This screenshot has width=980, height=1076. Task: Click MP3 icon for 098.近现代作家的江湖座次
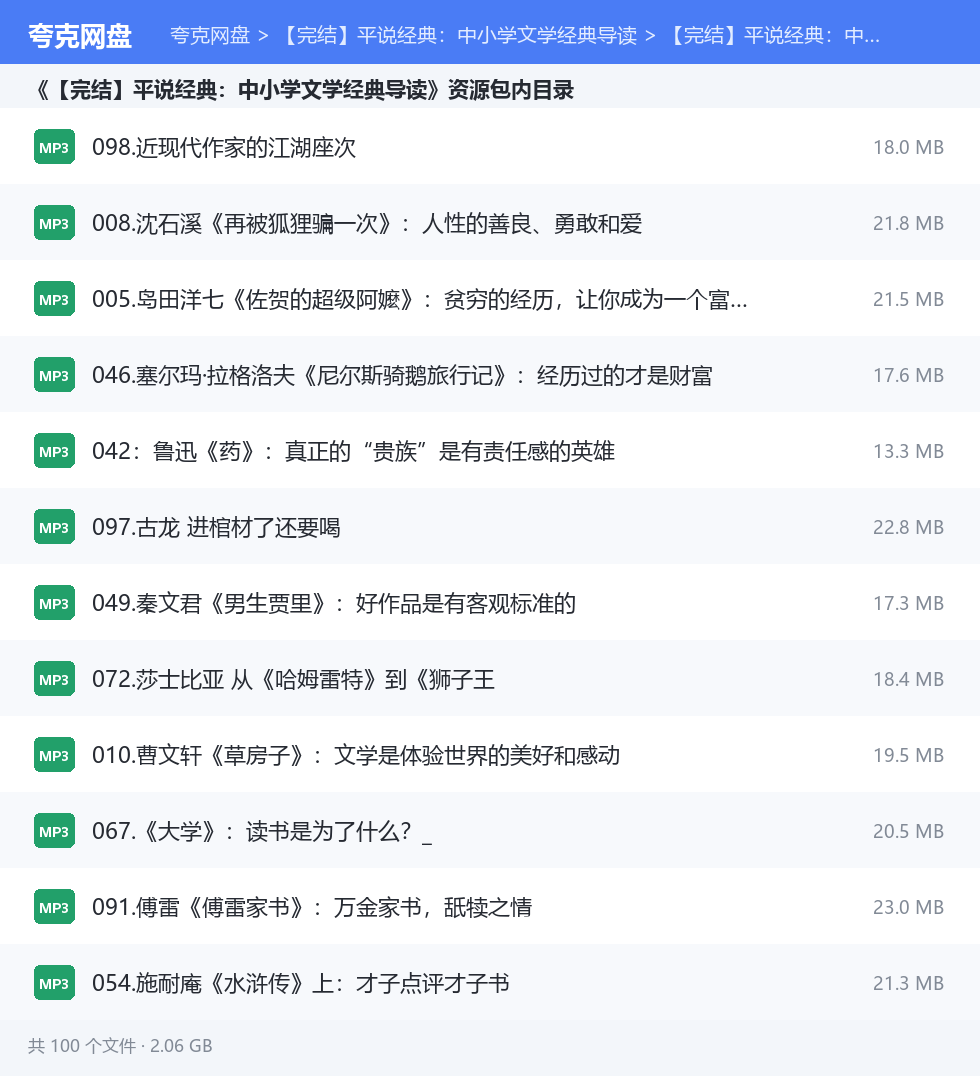coord(54,147)
